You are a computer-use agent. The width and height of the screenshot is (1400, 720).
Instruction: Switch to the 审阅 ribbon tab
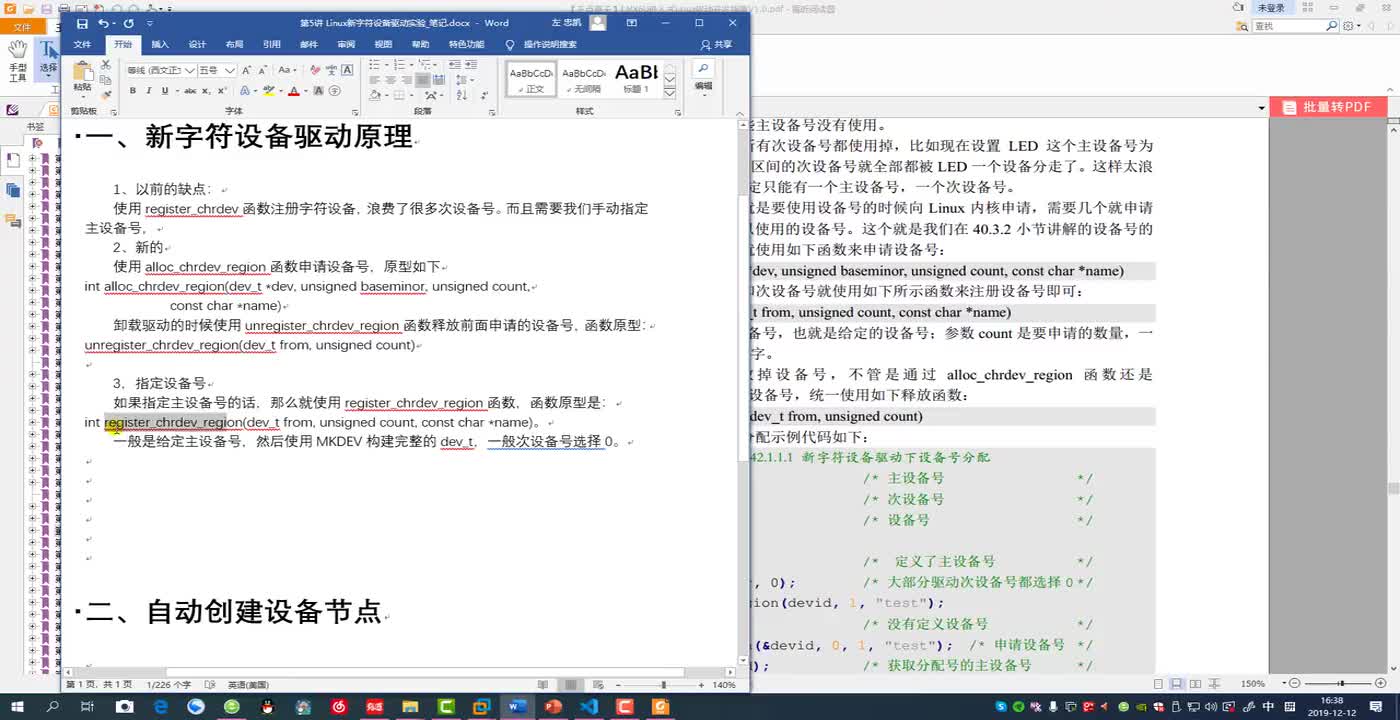click(346, 44)
